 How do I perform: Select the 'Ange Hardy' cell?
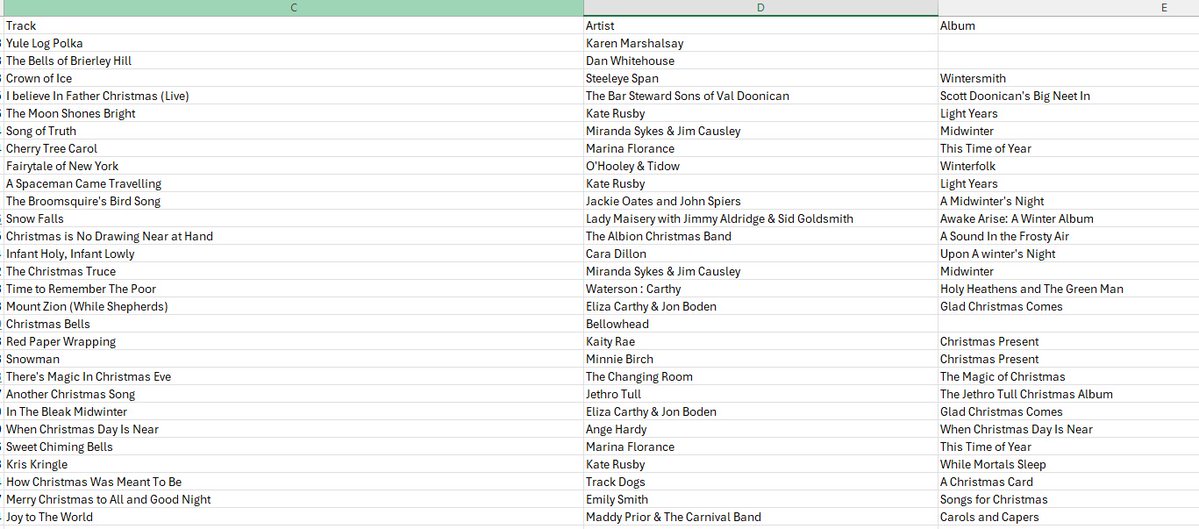(761, 430)
